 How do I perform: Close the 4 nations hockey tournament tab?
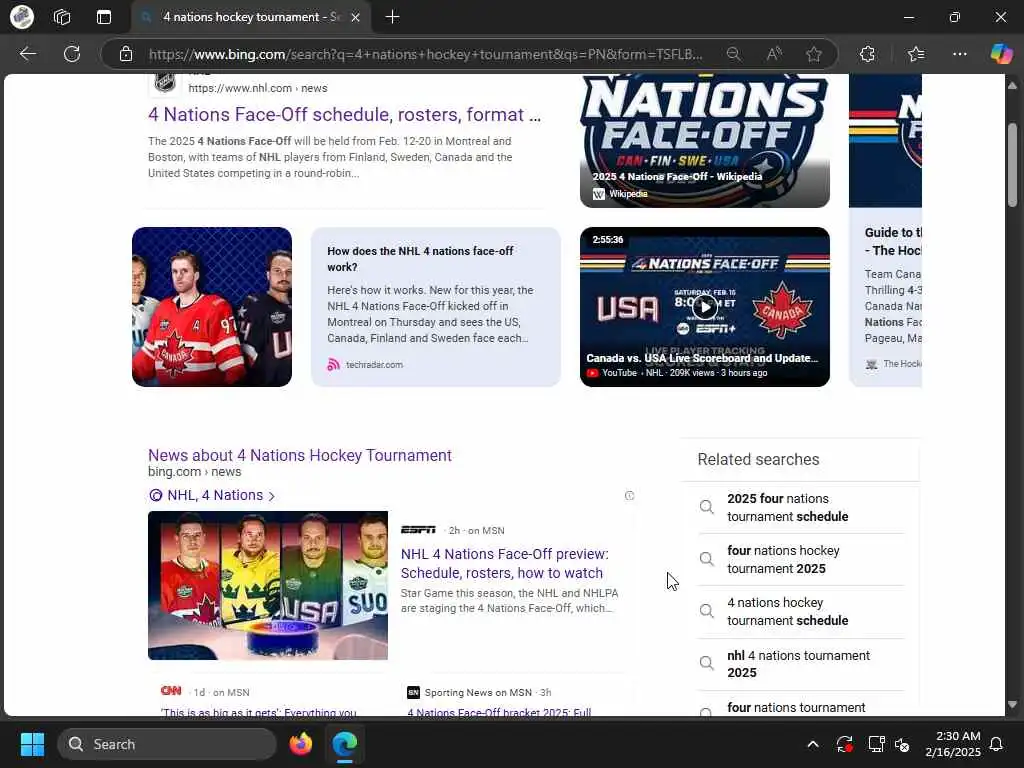[x=355, y=18]
